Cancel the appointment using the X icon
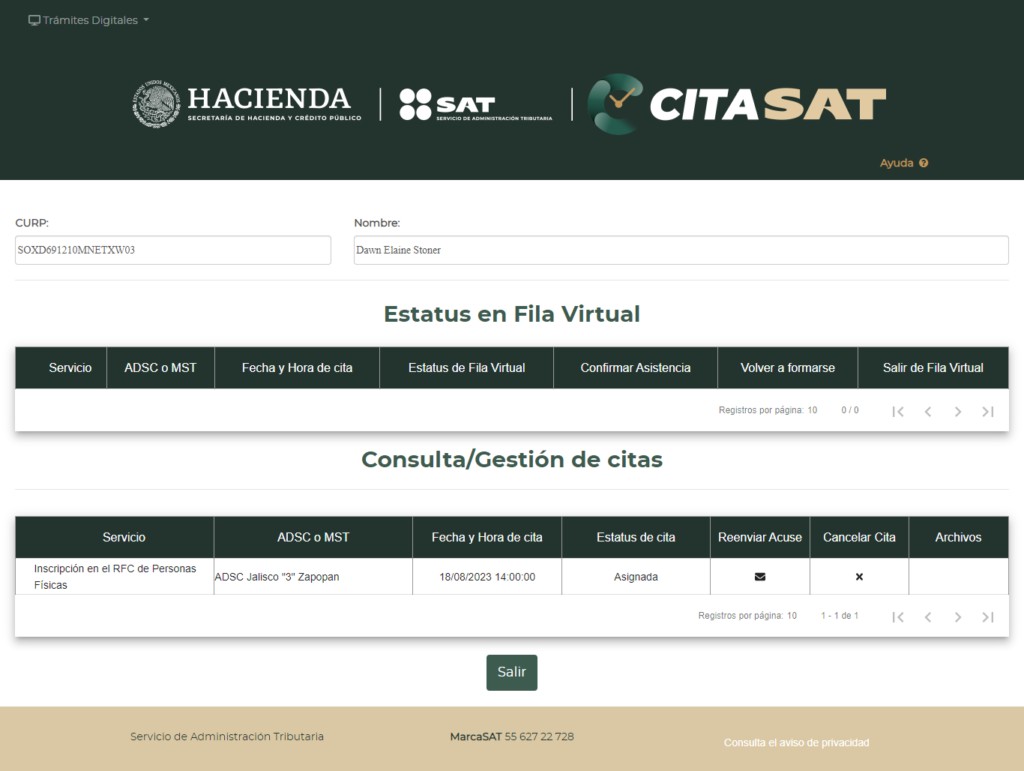The width and height of the screenshot is (1024, 771). tap(859, 577)
